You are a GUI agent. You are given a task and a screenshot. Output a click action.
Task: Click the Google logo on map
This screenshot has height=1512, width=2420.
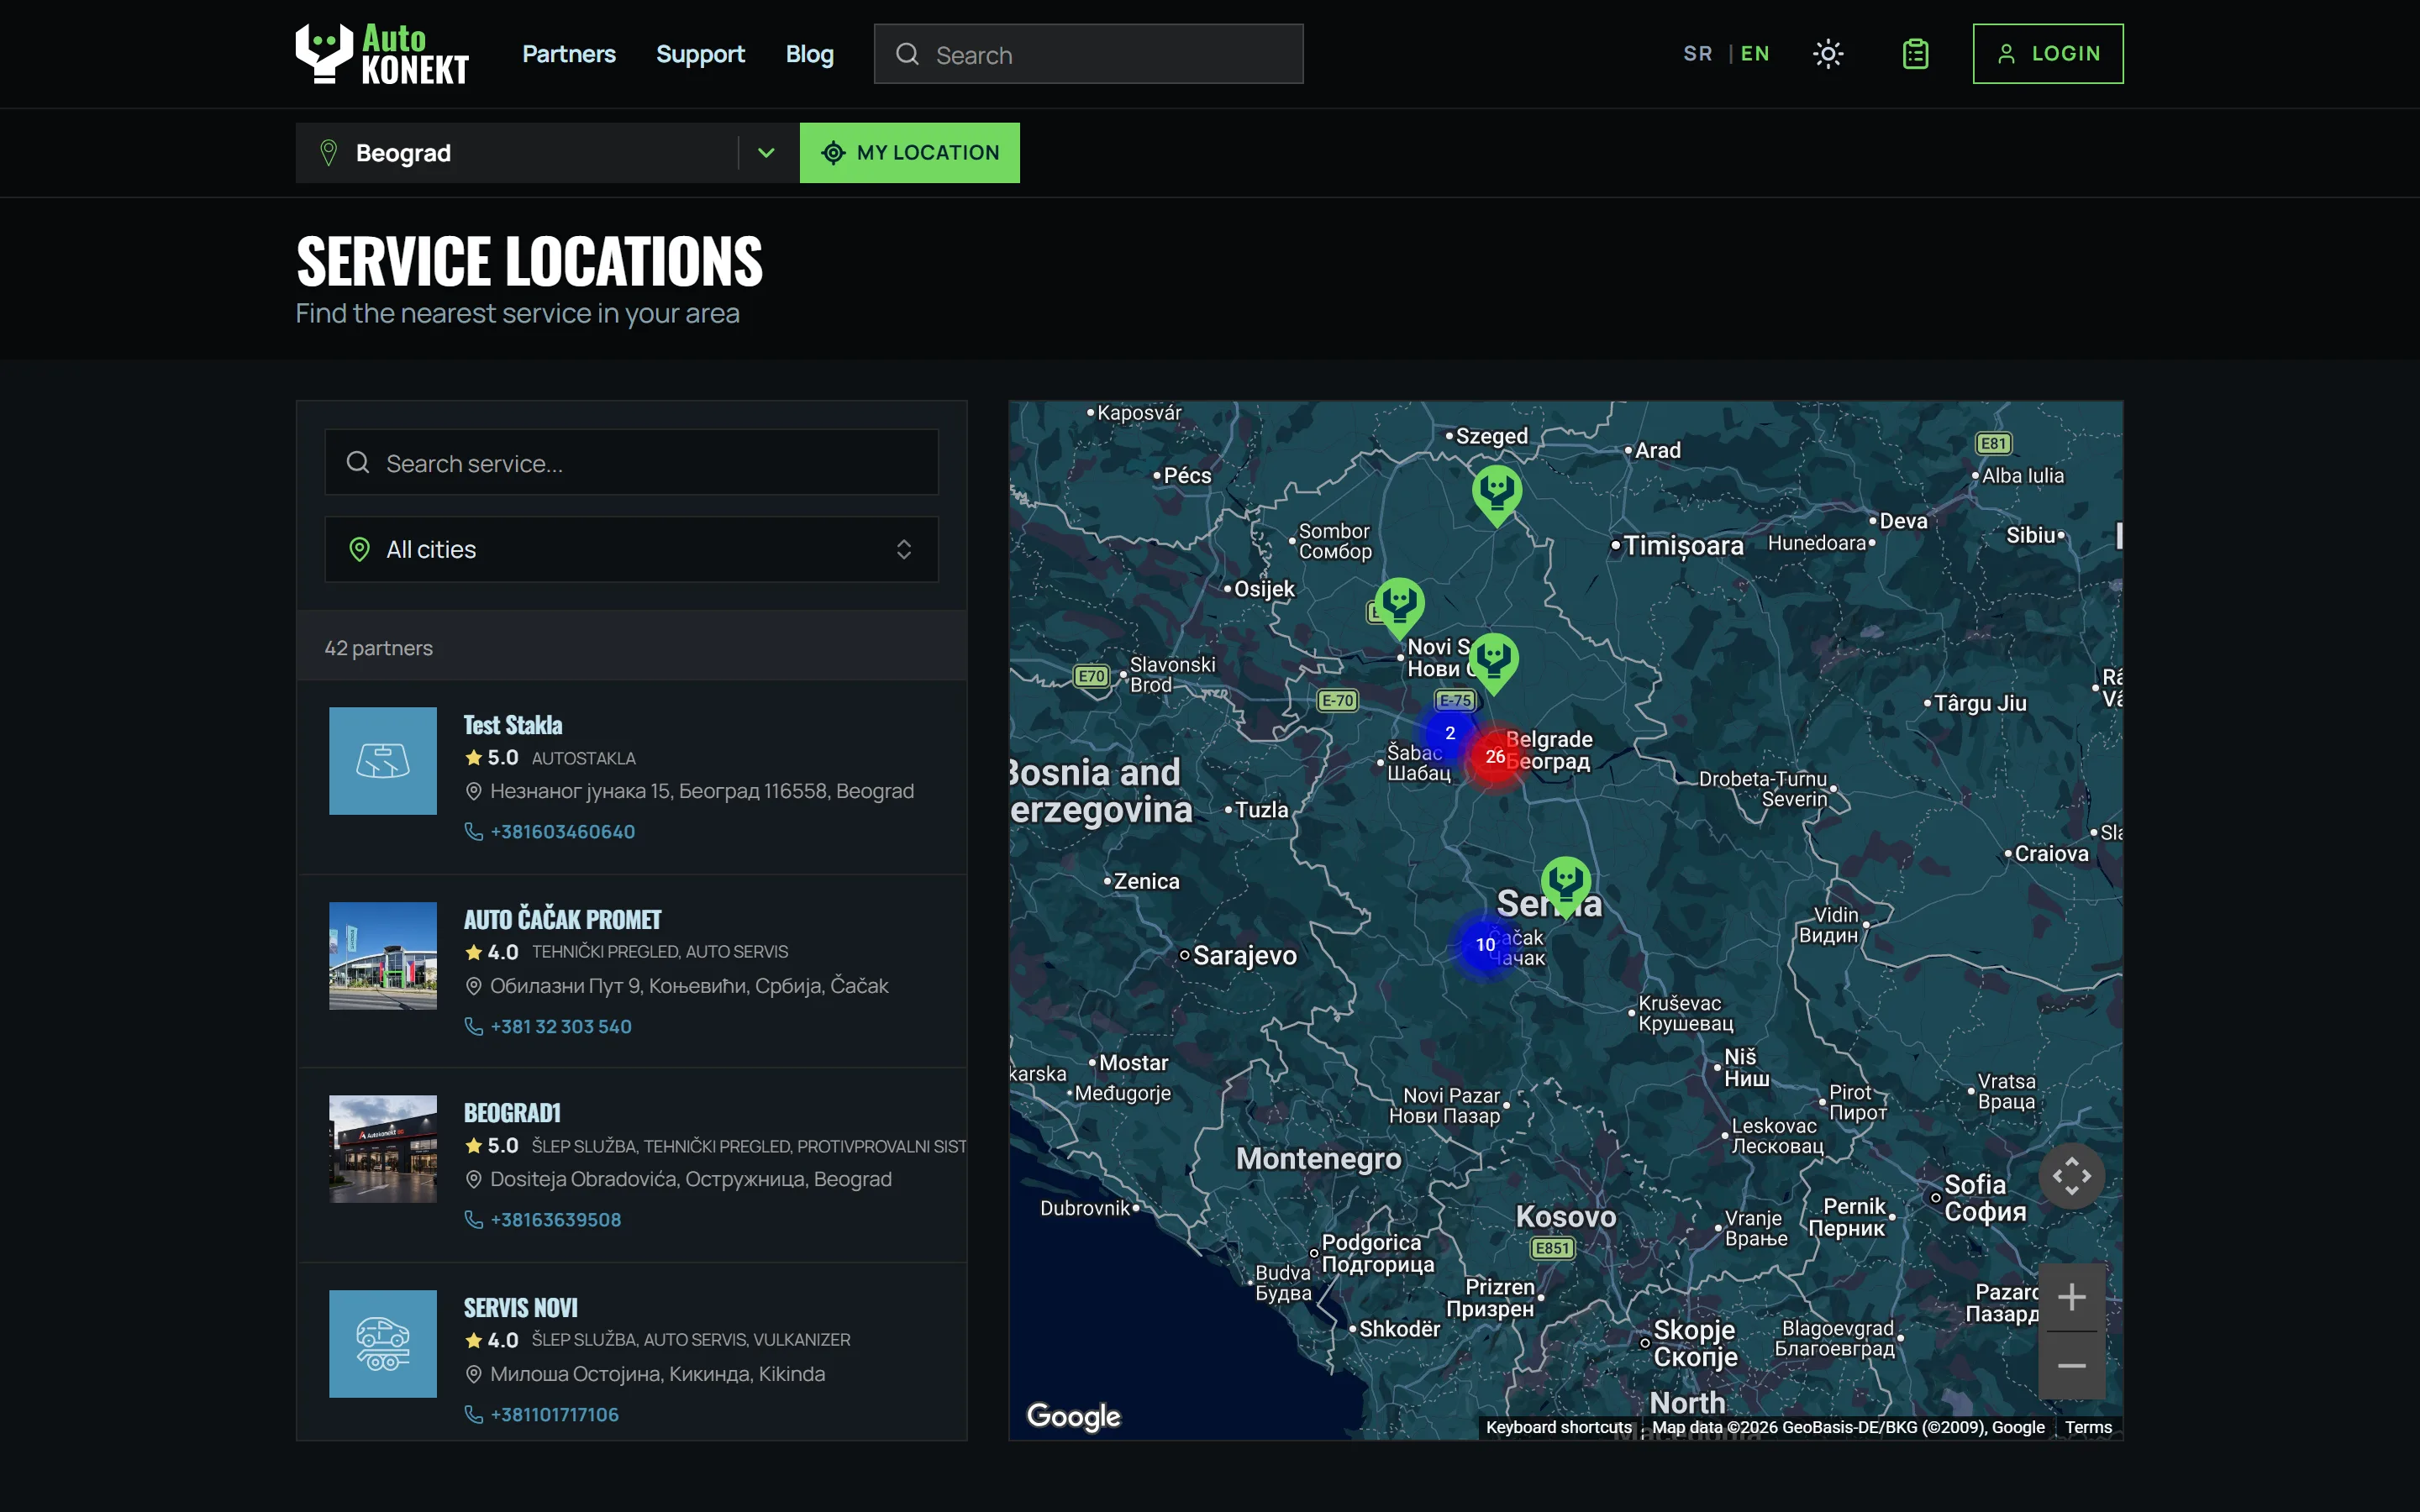1074,1416
